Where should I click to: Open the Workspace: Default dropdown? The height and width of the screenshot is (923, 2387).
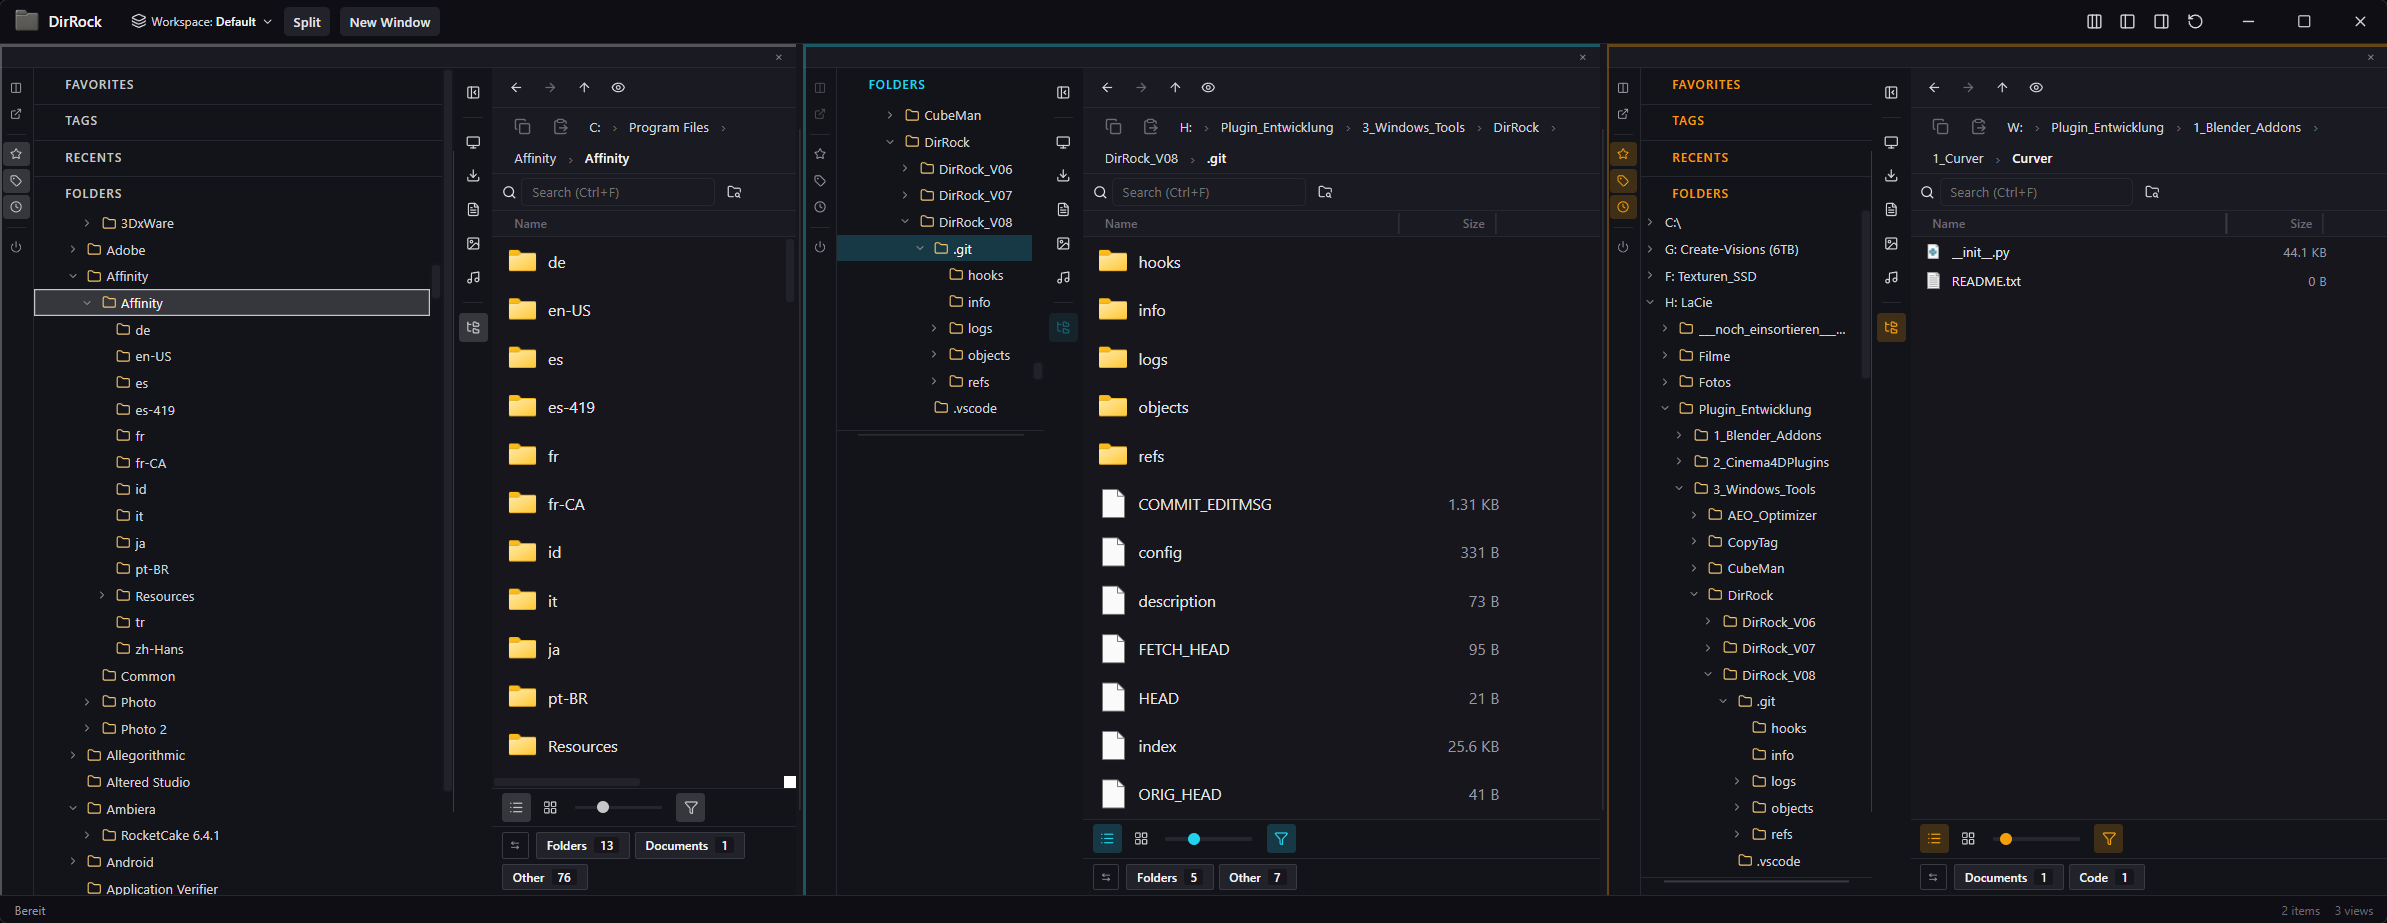click(x=202, y=22)
